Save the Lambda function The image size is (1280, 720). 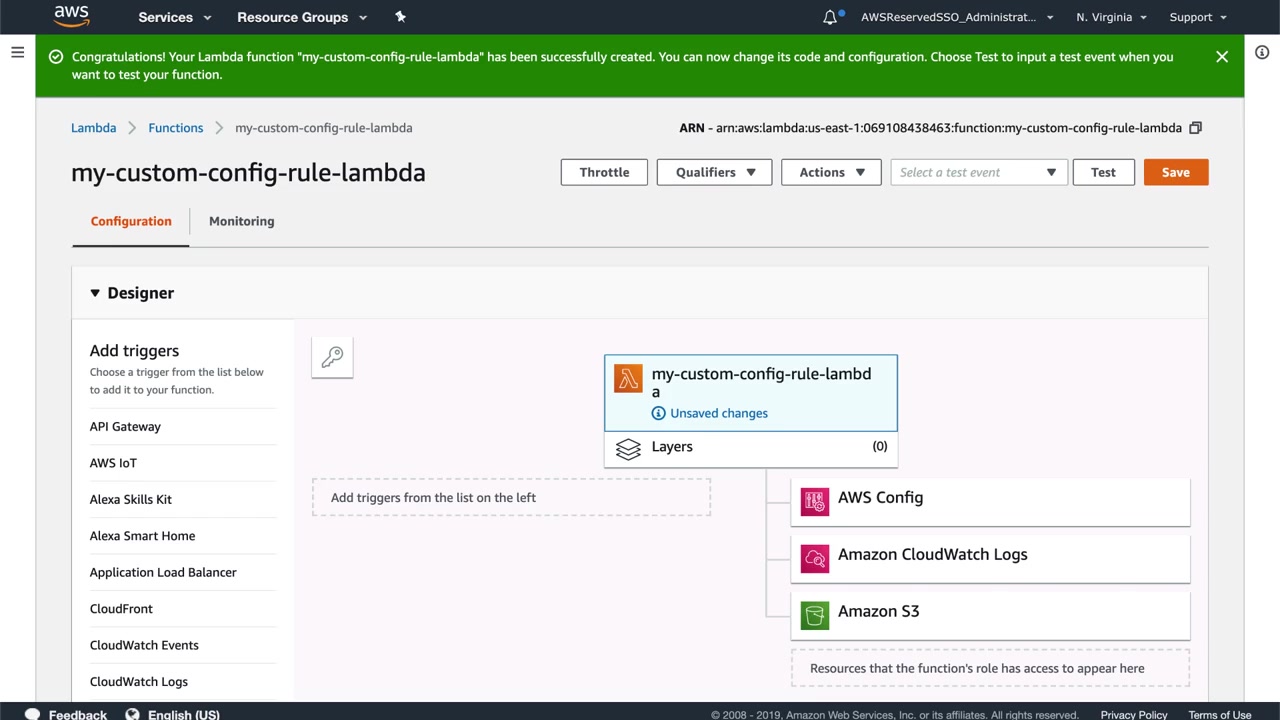tap(1176, 172)
